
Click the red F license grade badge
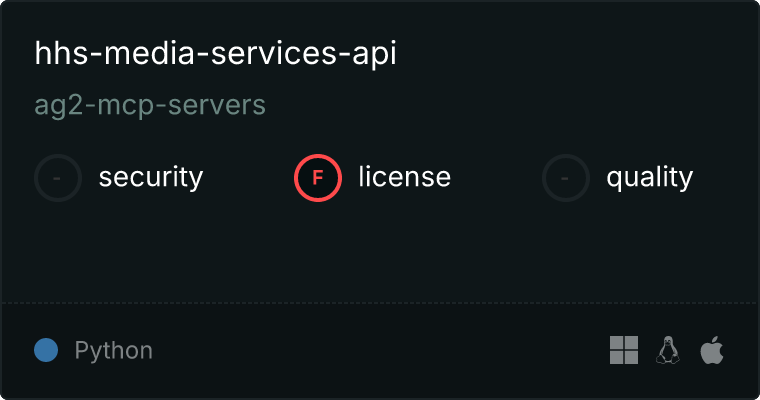pos(318,178)
